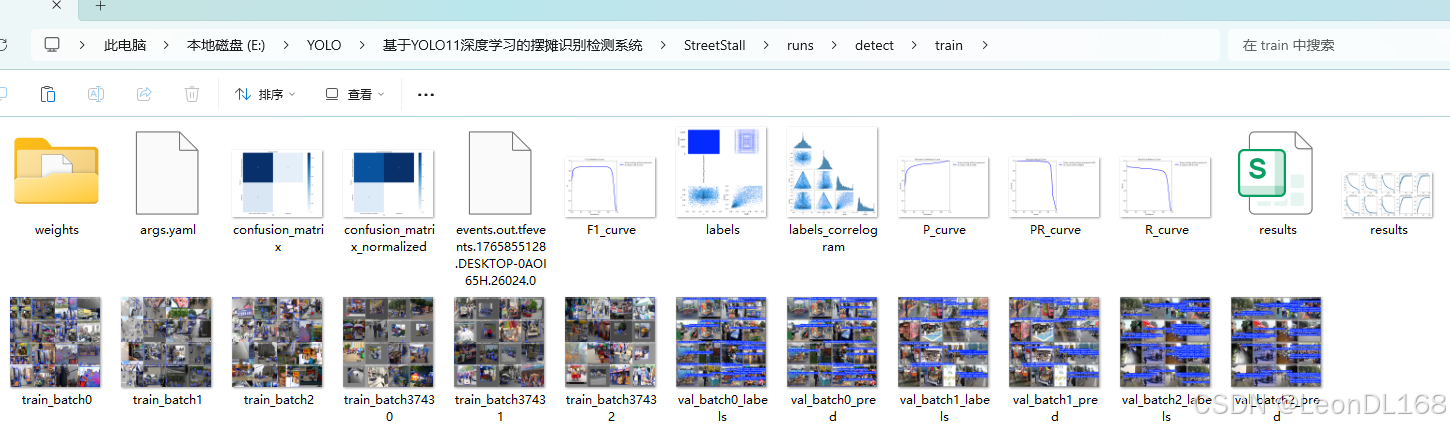
Task: Go to 此电脑 in breadcrumb
Action: tap(125, 45)
